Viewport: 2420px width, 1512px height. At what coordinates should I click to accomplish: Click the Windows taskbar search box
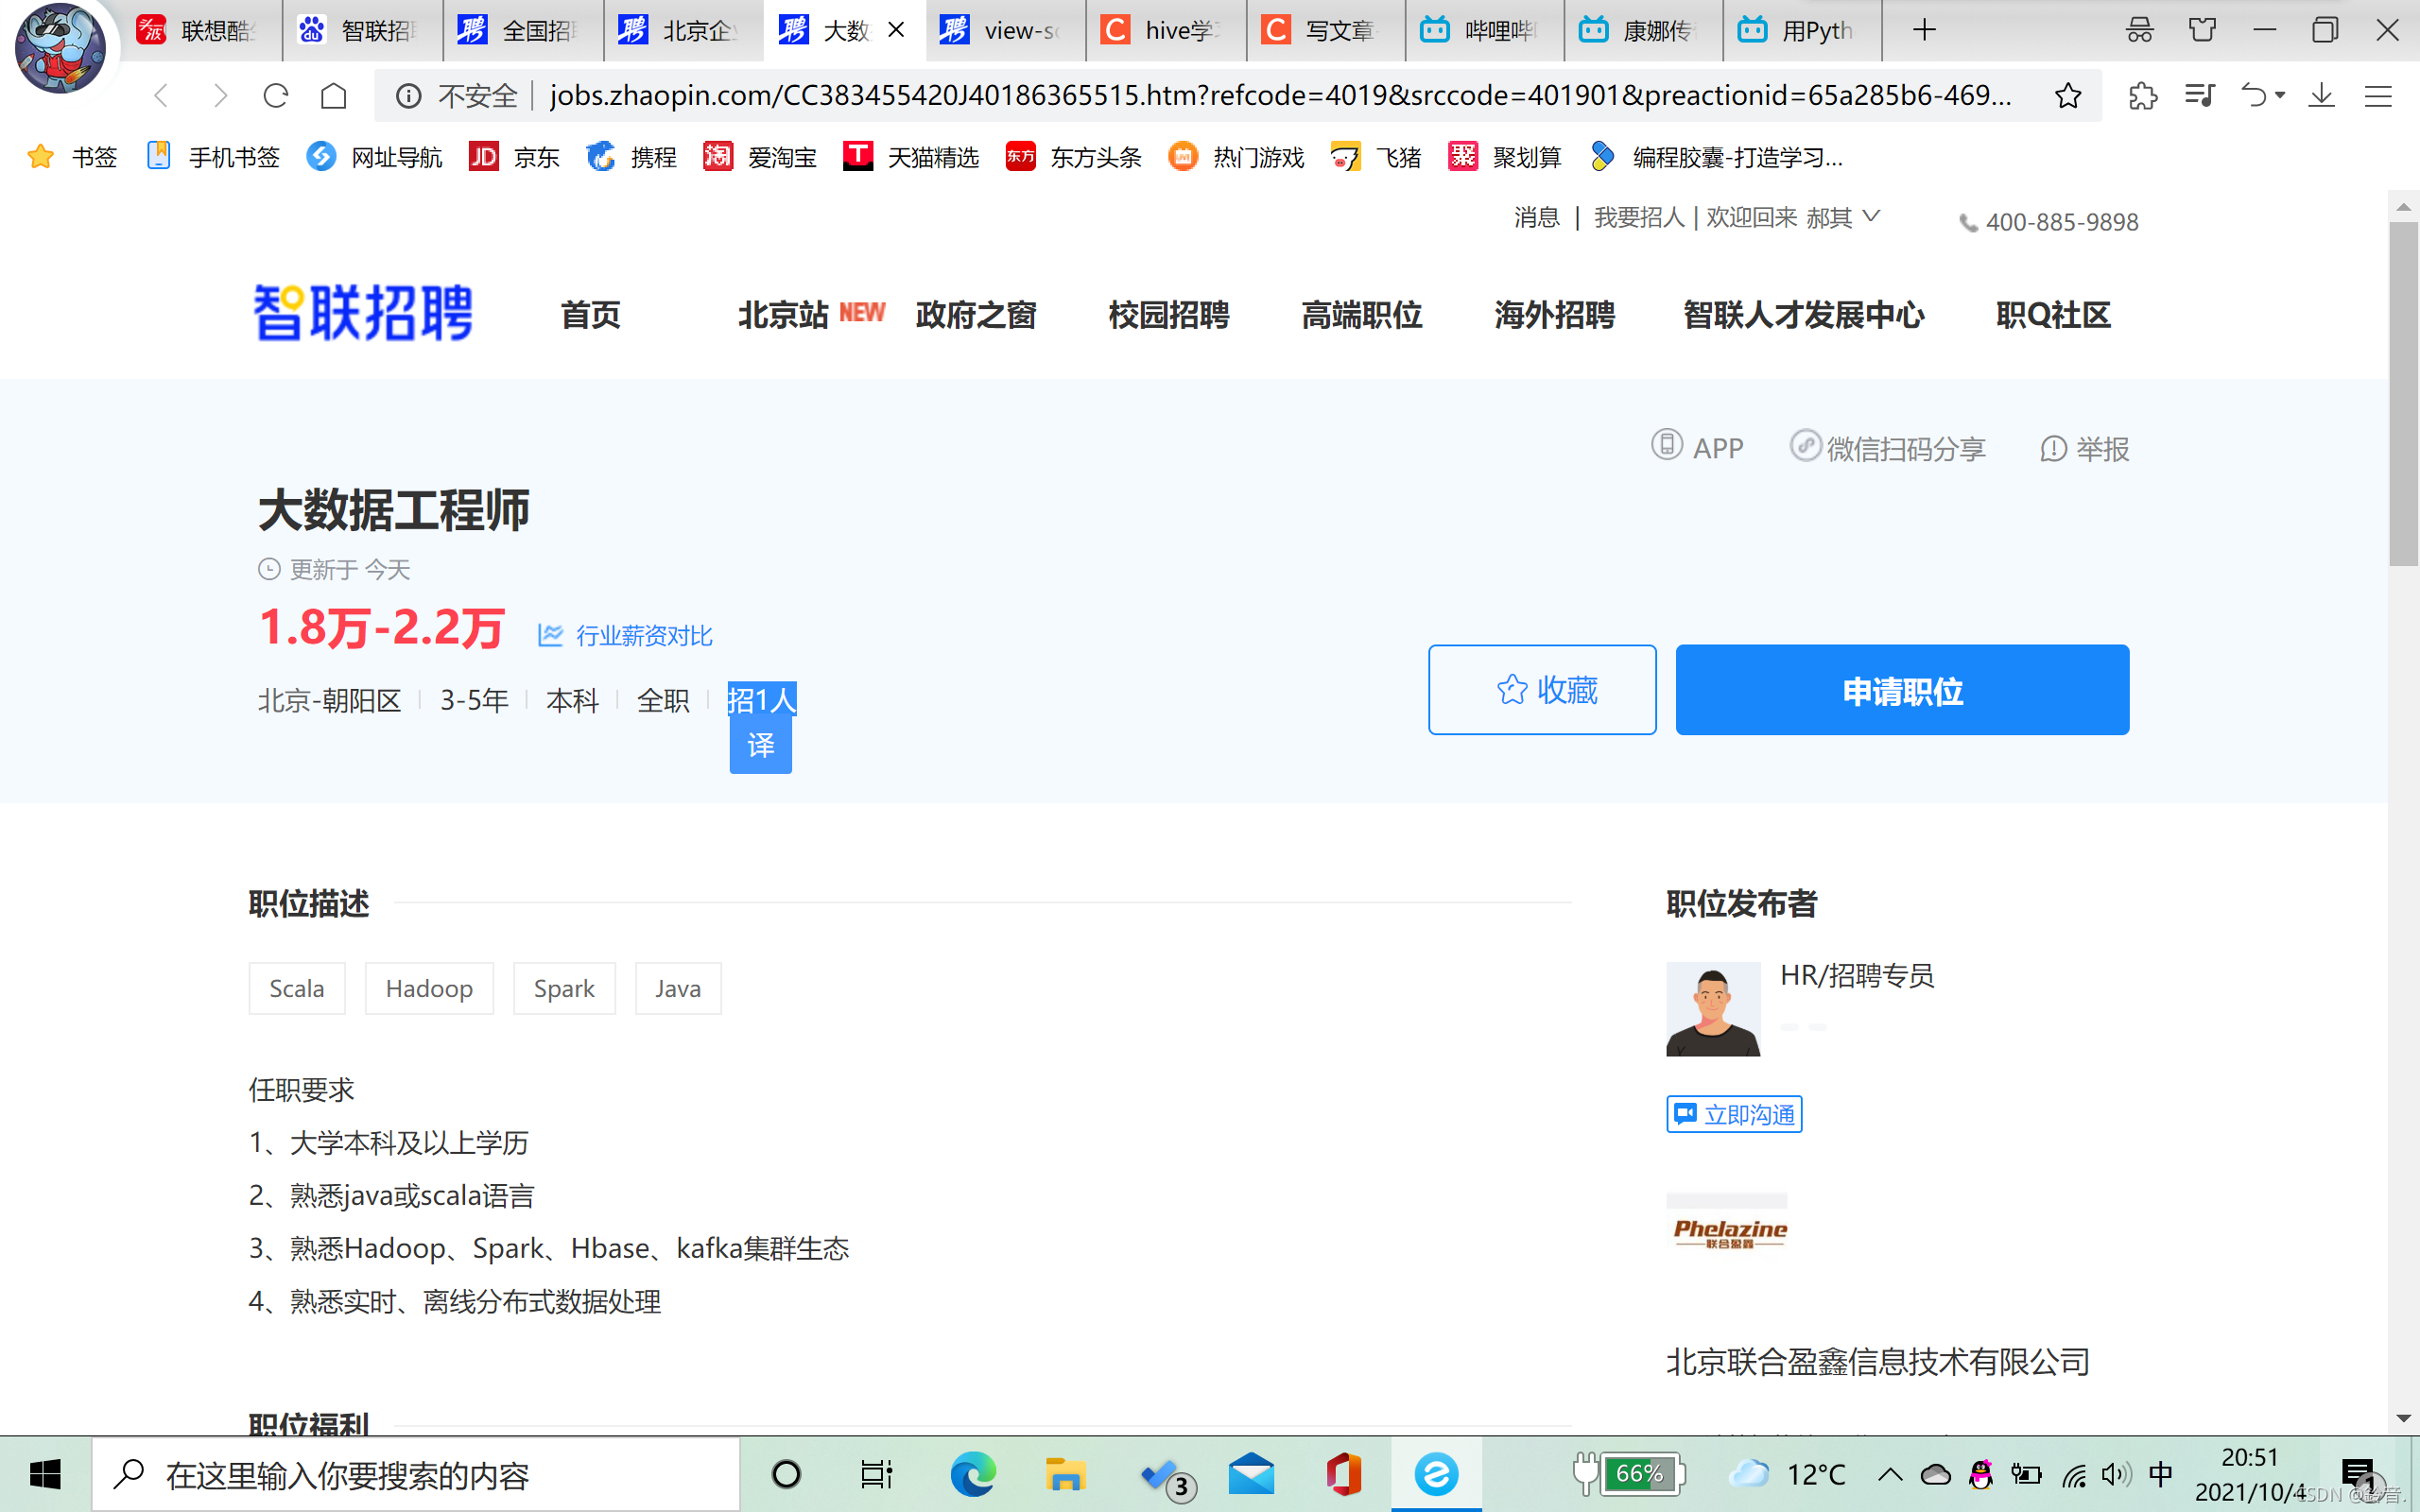point(415,1475)
